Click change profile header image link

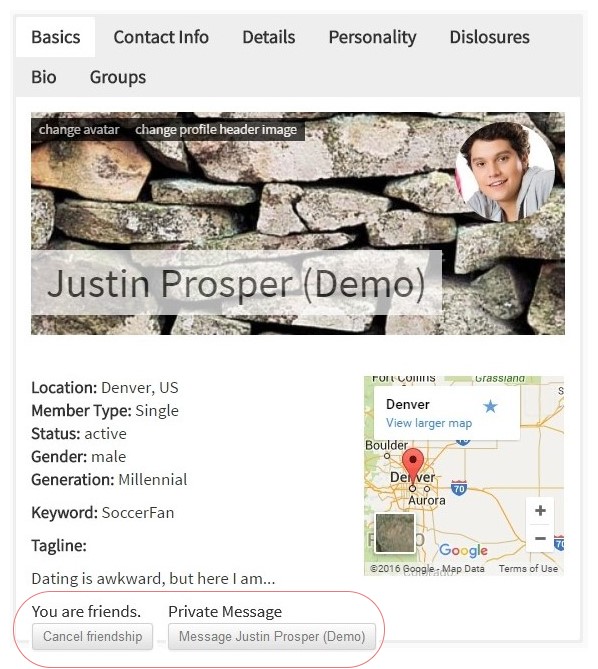[x=216, y=129]
